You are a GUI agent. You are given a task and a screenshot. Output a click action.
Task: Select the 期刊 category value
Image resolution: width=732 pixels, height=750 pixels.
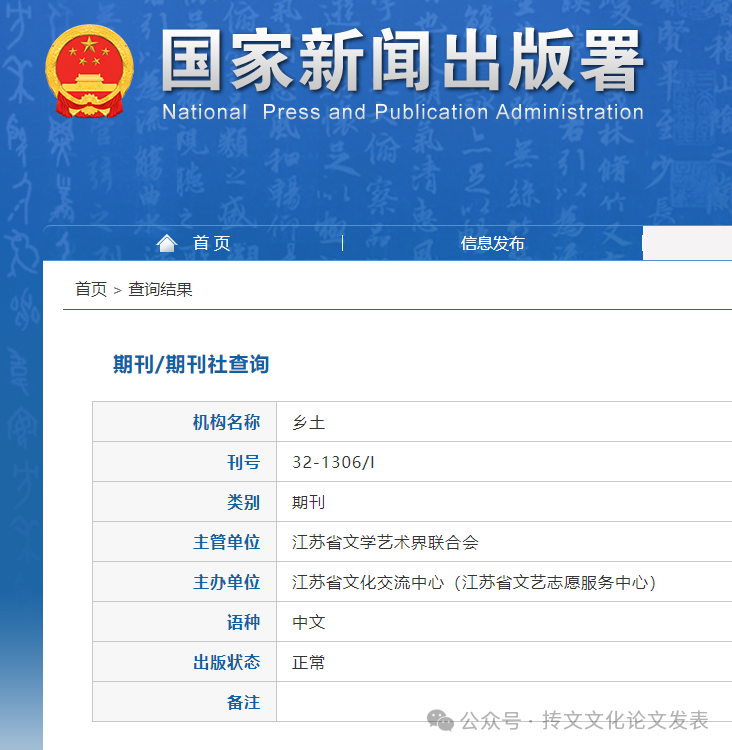coord(309,503)
